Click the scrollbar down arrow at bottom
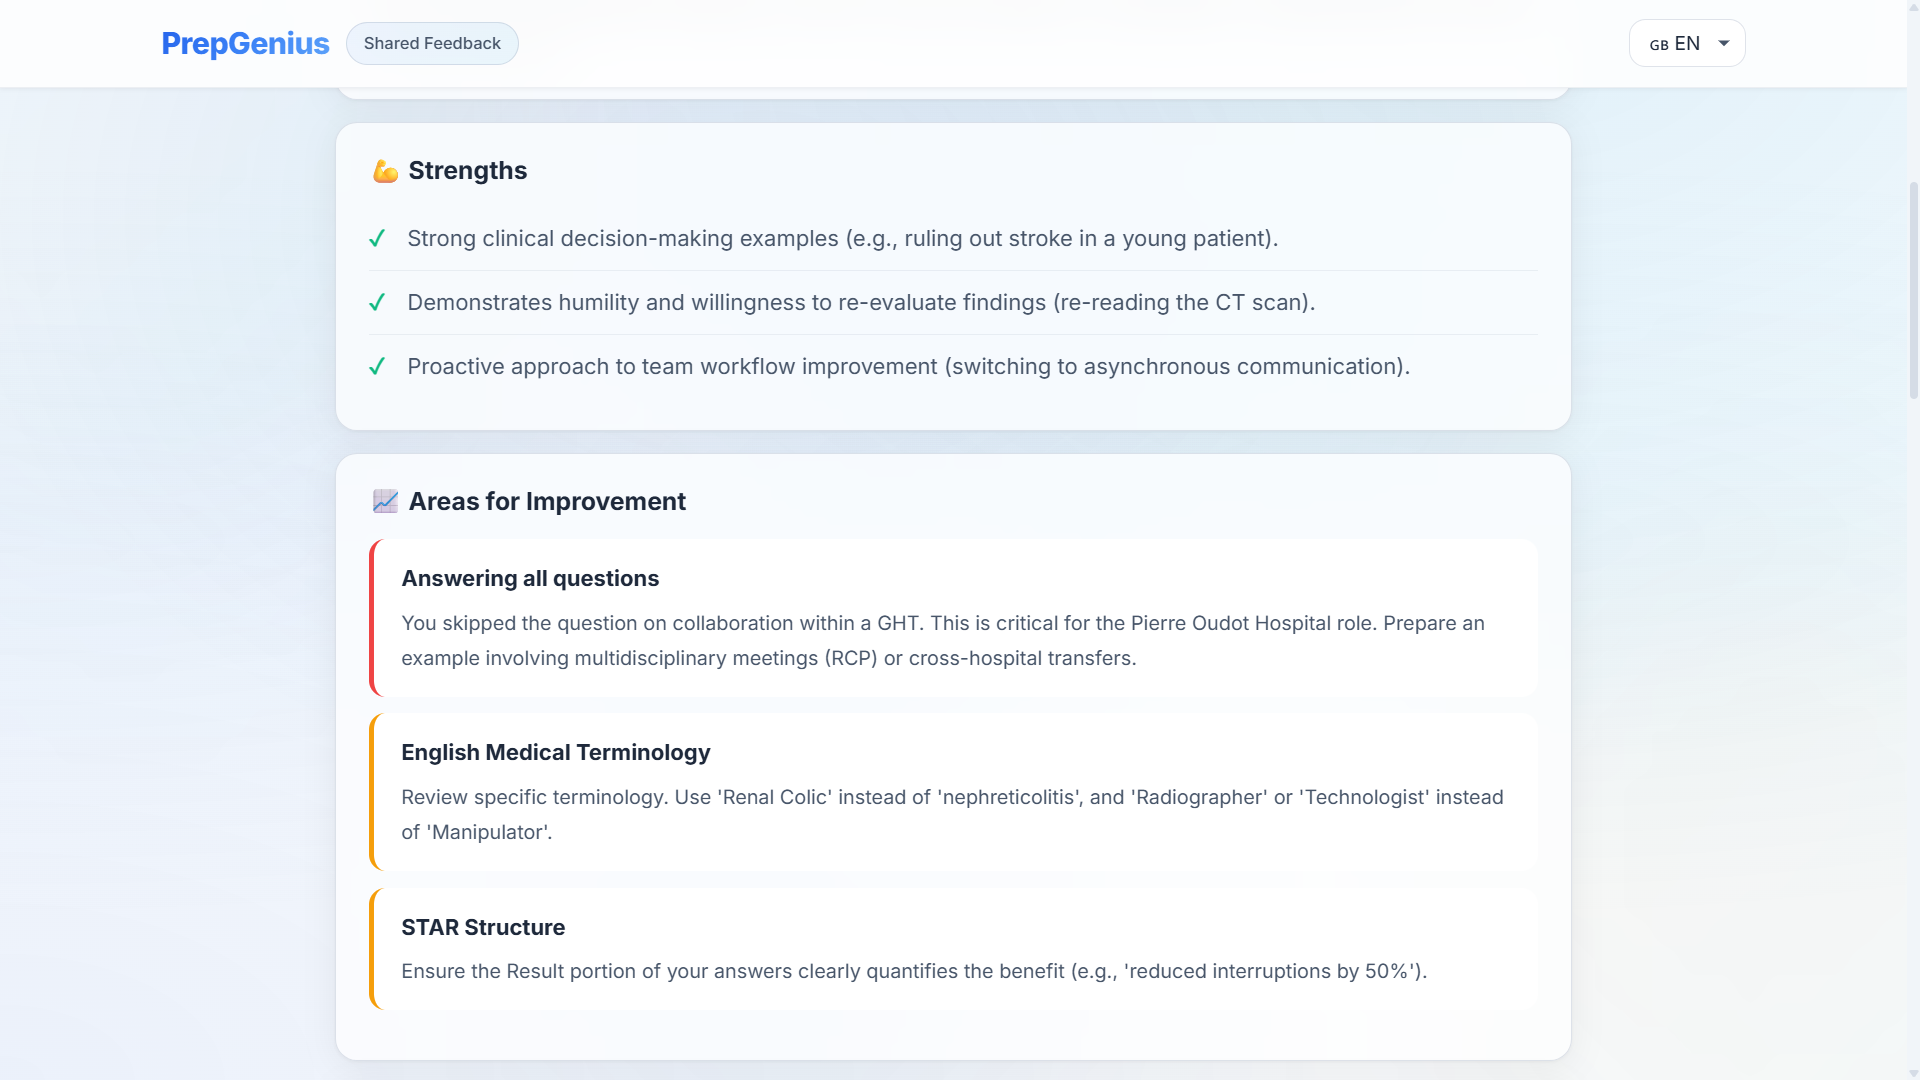 1913,1073
